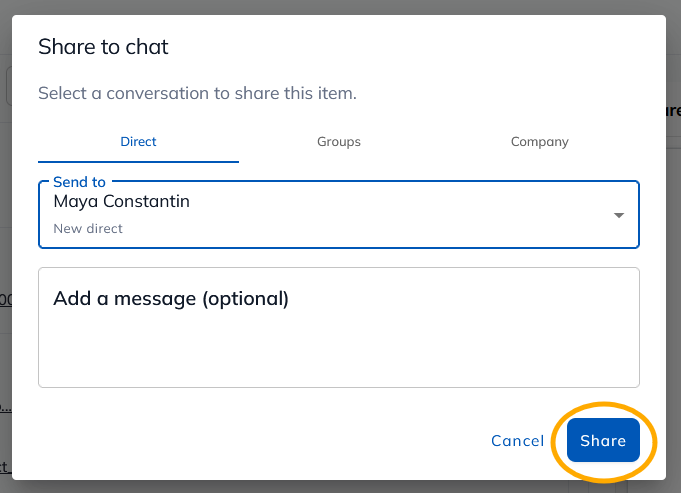Screen dimensions: 681x493
Task: Select the Direct tab
Action: tap(138, 142)
